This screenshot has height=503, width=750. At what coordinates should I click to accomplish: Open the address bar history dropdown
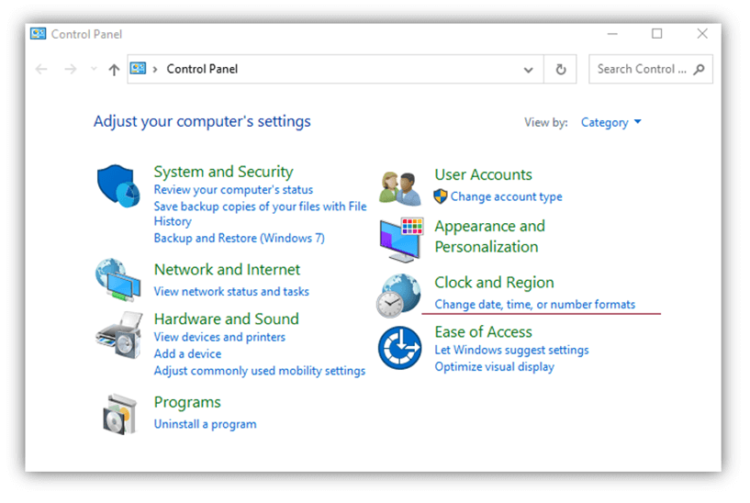(x=528, y=70)
